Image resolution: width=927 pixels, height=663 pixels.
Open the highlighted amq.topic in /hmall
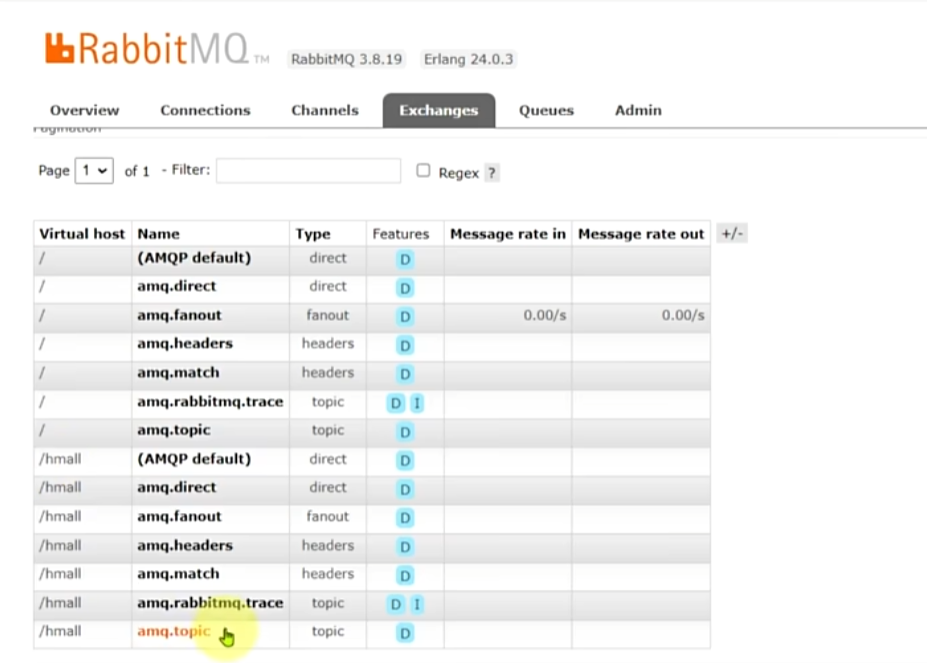(174, 631)
